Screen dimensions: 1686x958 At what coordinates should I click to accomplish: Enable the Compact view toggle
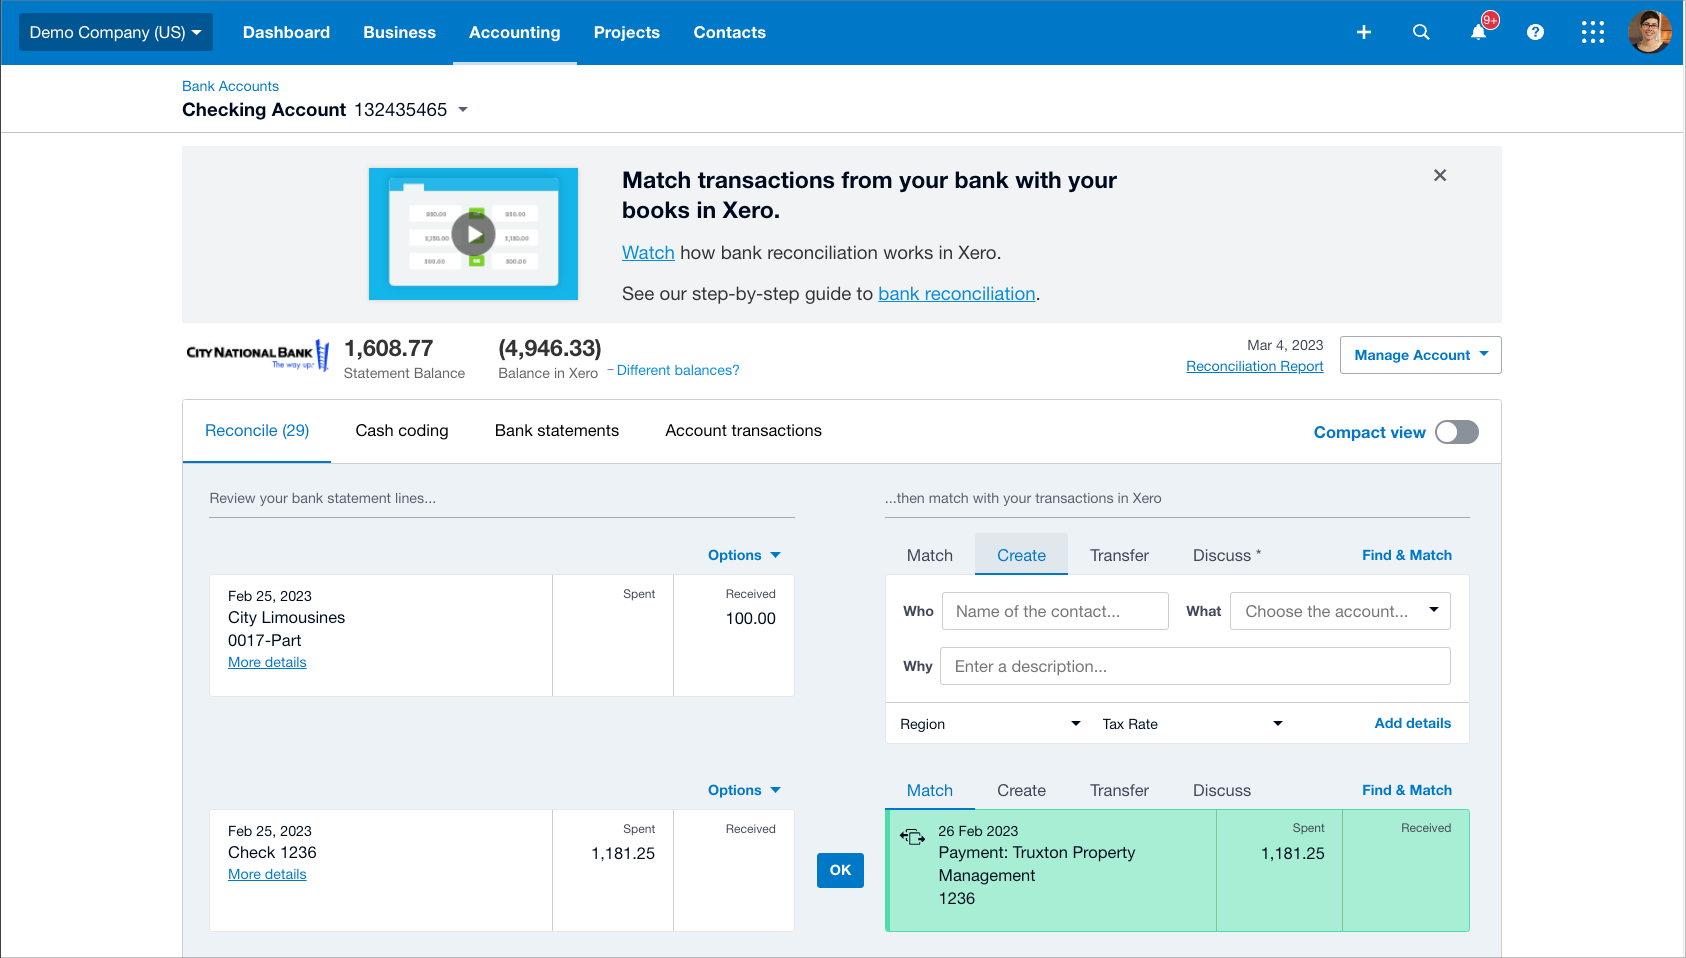(x=1456, y=431)
